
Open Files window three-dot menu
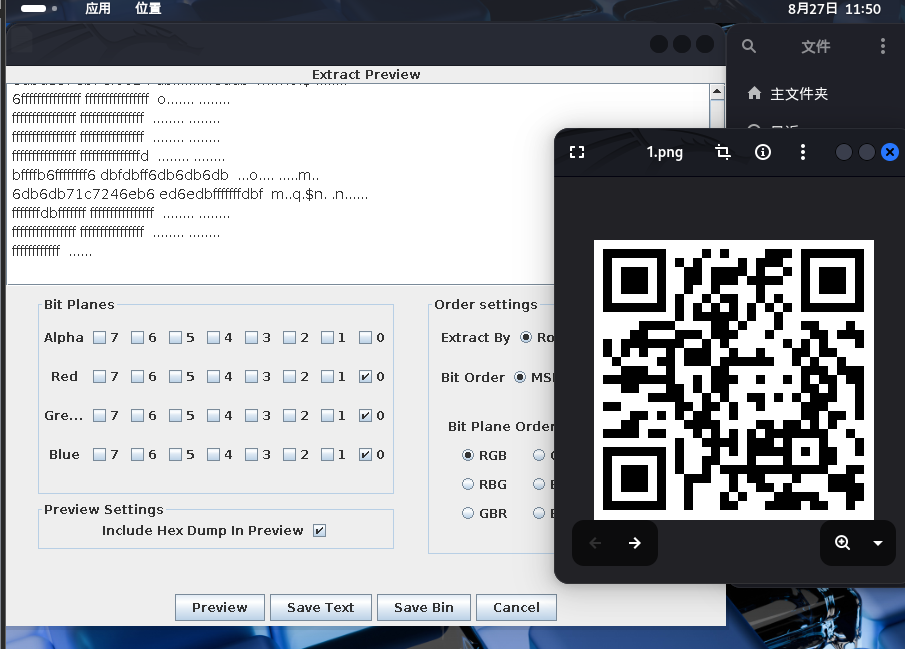coord(882,46)
